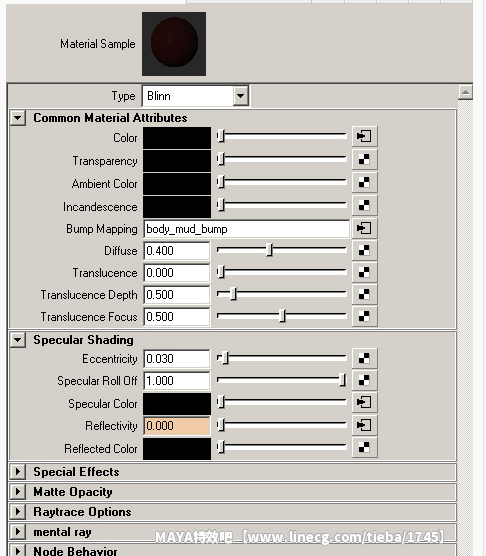The height and width of the screenshot is (556, 486).
Task: Click the Diffuse 0.400 value field
Action: click(177, 251)
